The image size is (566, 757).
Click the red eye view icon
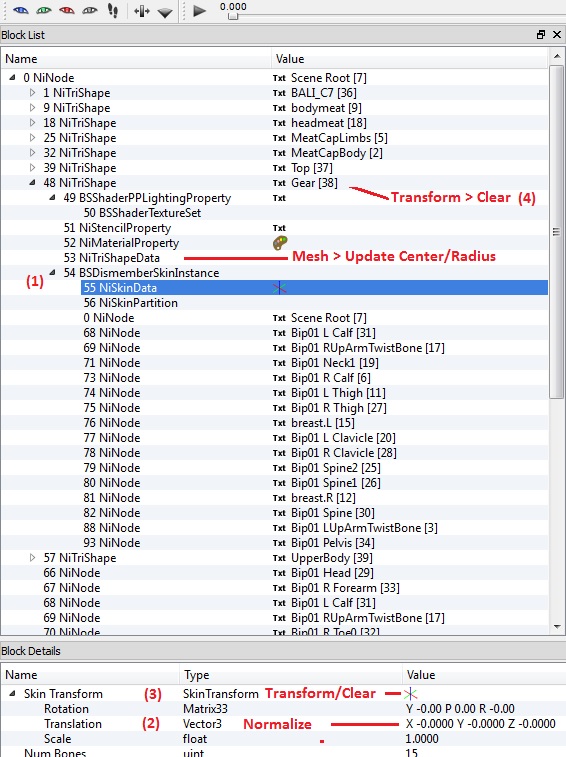pyautogui.click(x=67, y=10)
